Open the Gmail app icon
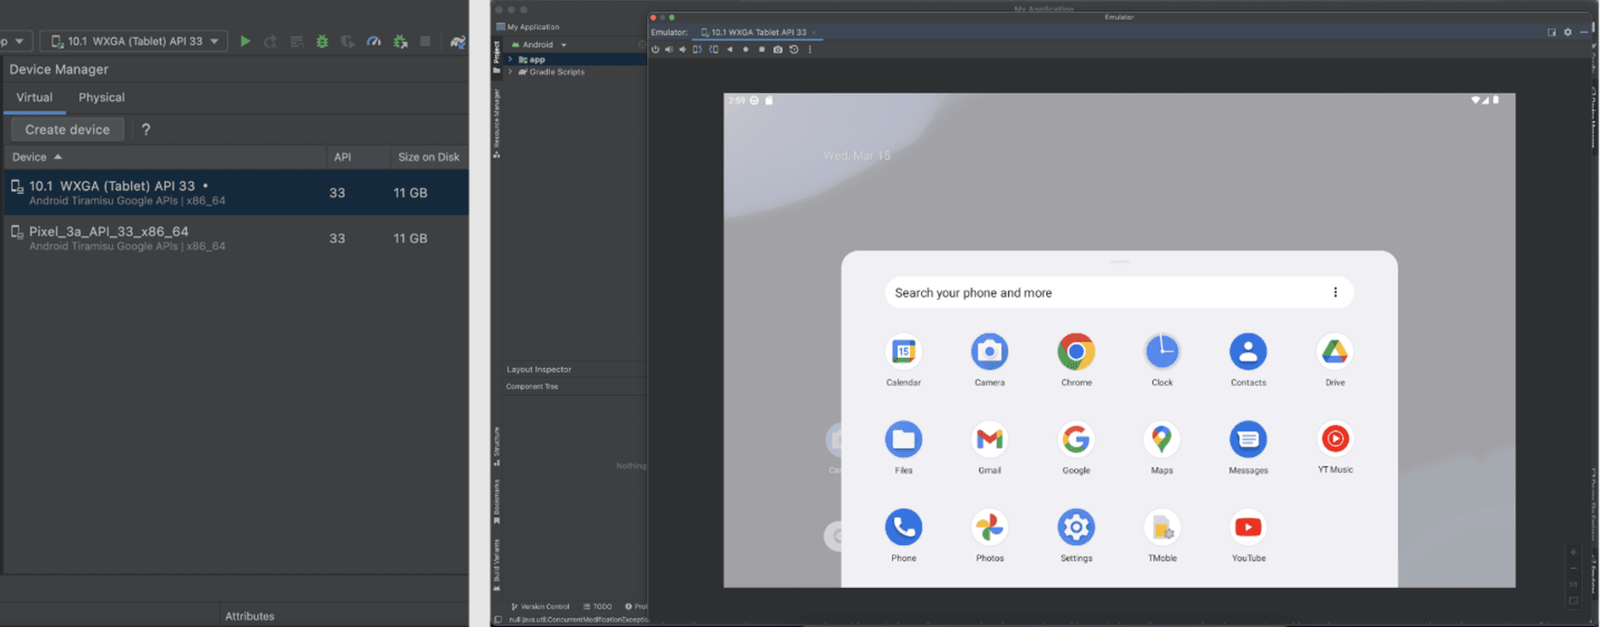Viewport: 1600px width, 627px height. 989,439
